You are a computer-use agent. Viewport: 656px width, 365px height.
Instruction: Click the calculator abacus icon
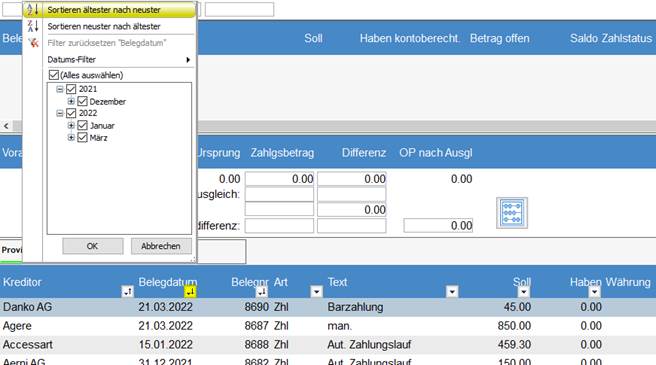click(512, 213)
